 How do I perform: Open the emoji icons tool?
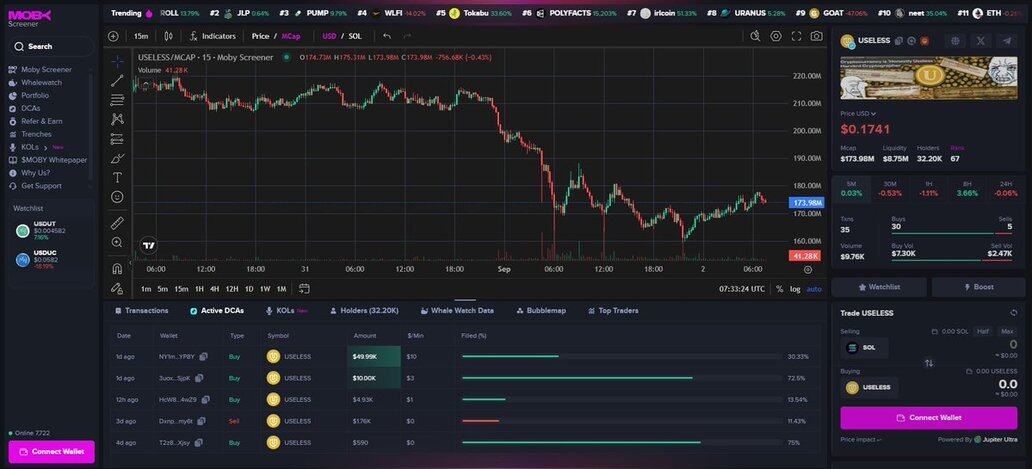coord(117,197)
